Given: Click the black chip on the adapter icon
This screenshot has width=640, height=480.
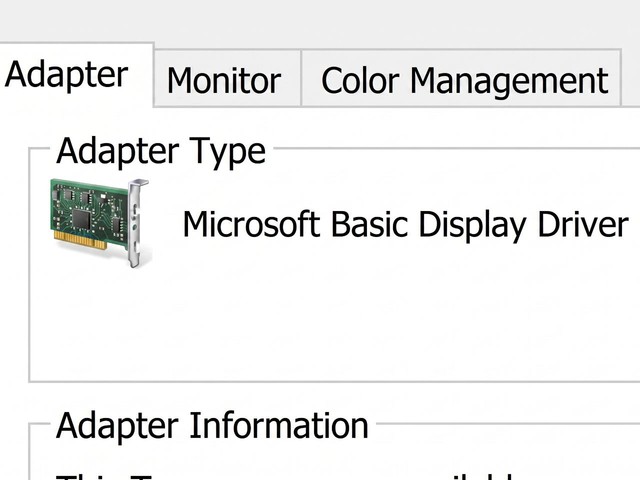Looking at the screenshot, I should coord(81,220).
